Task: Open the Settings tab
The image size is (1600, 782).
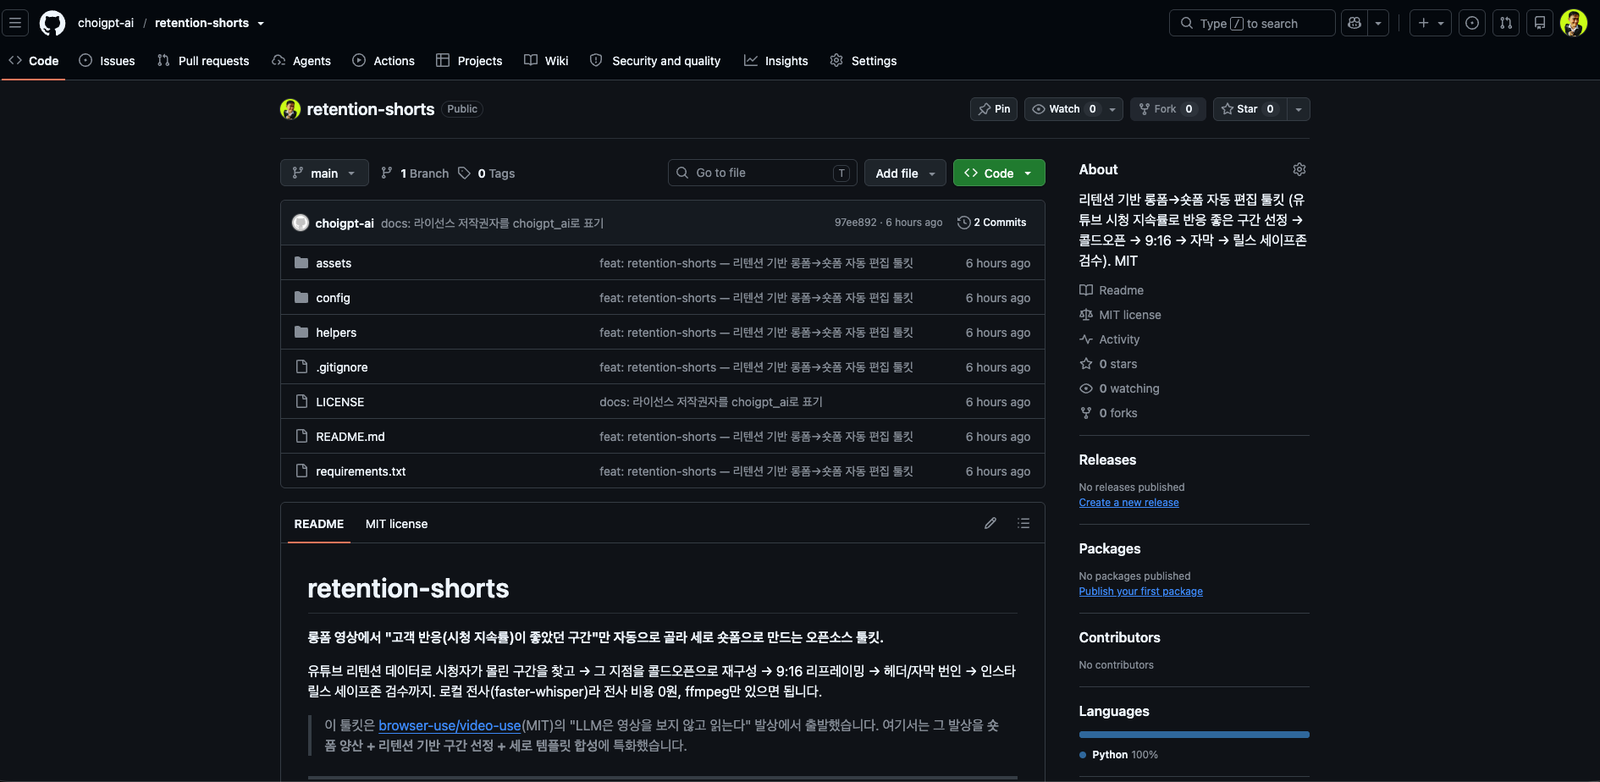Action: point(863,61)
